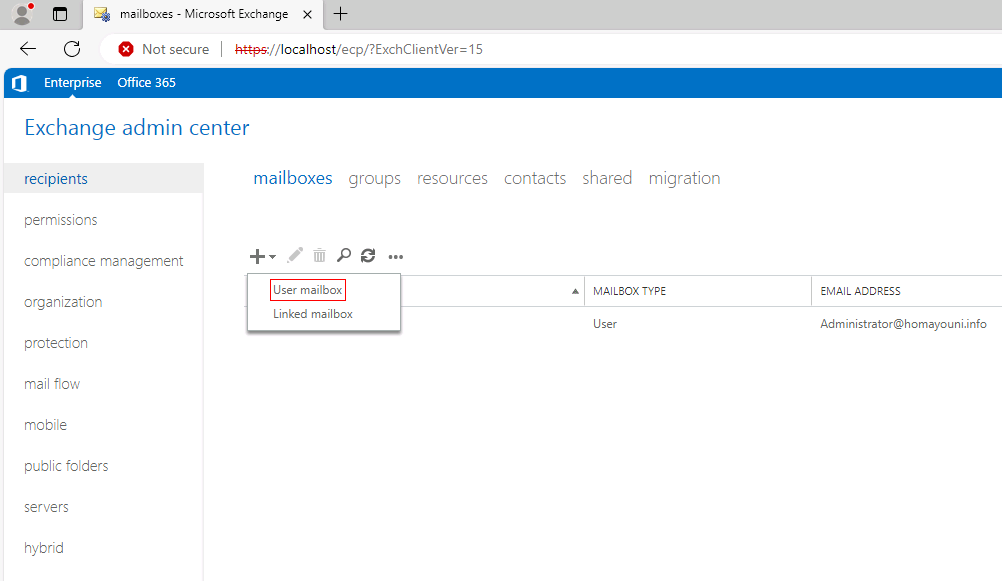Click the Exchange admin center heading

pos(137,128)
